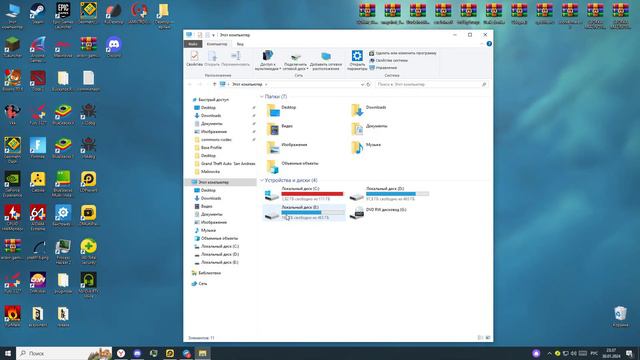
Task: Select Discord desktop shortcut
Action: [x=113, y=47]
